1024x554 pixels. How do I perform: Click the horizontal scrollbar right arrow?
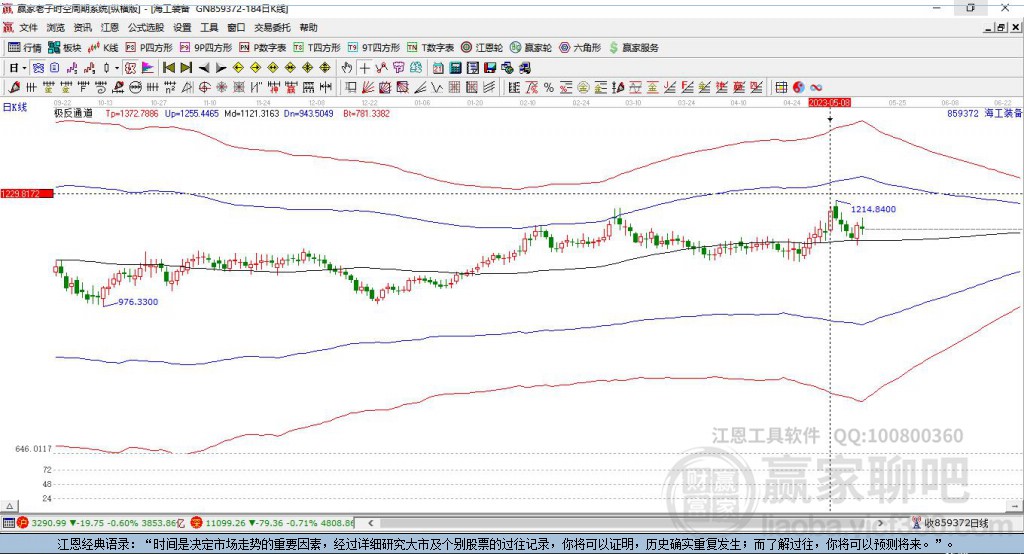pyautogui.click(x=880, y=523)
